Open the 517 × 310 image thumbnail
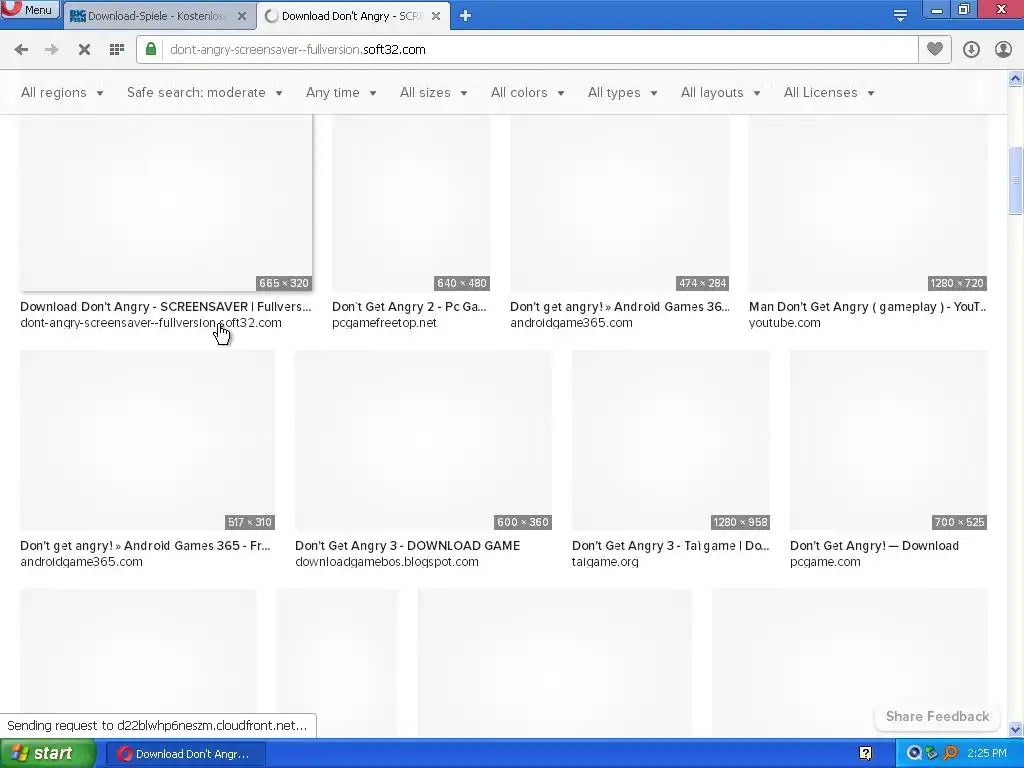This screenshot has width=1024, height=768. (x=148, y=440)
